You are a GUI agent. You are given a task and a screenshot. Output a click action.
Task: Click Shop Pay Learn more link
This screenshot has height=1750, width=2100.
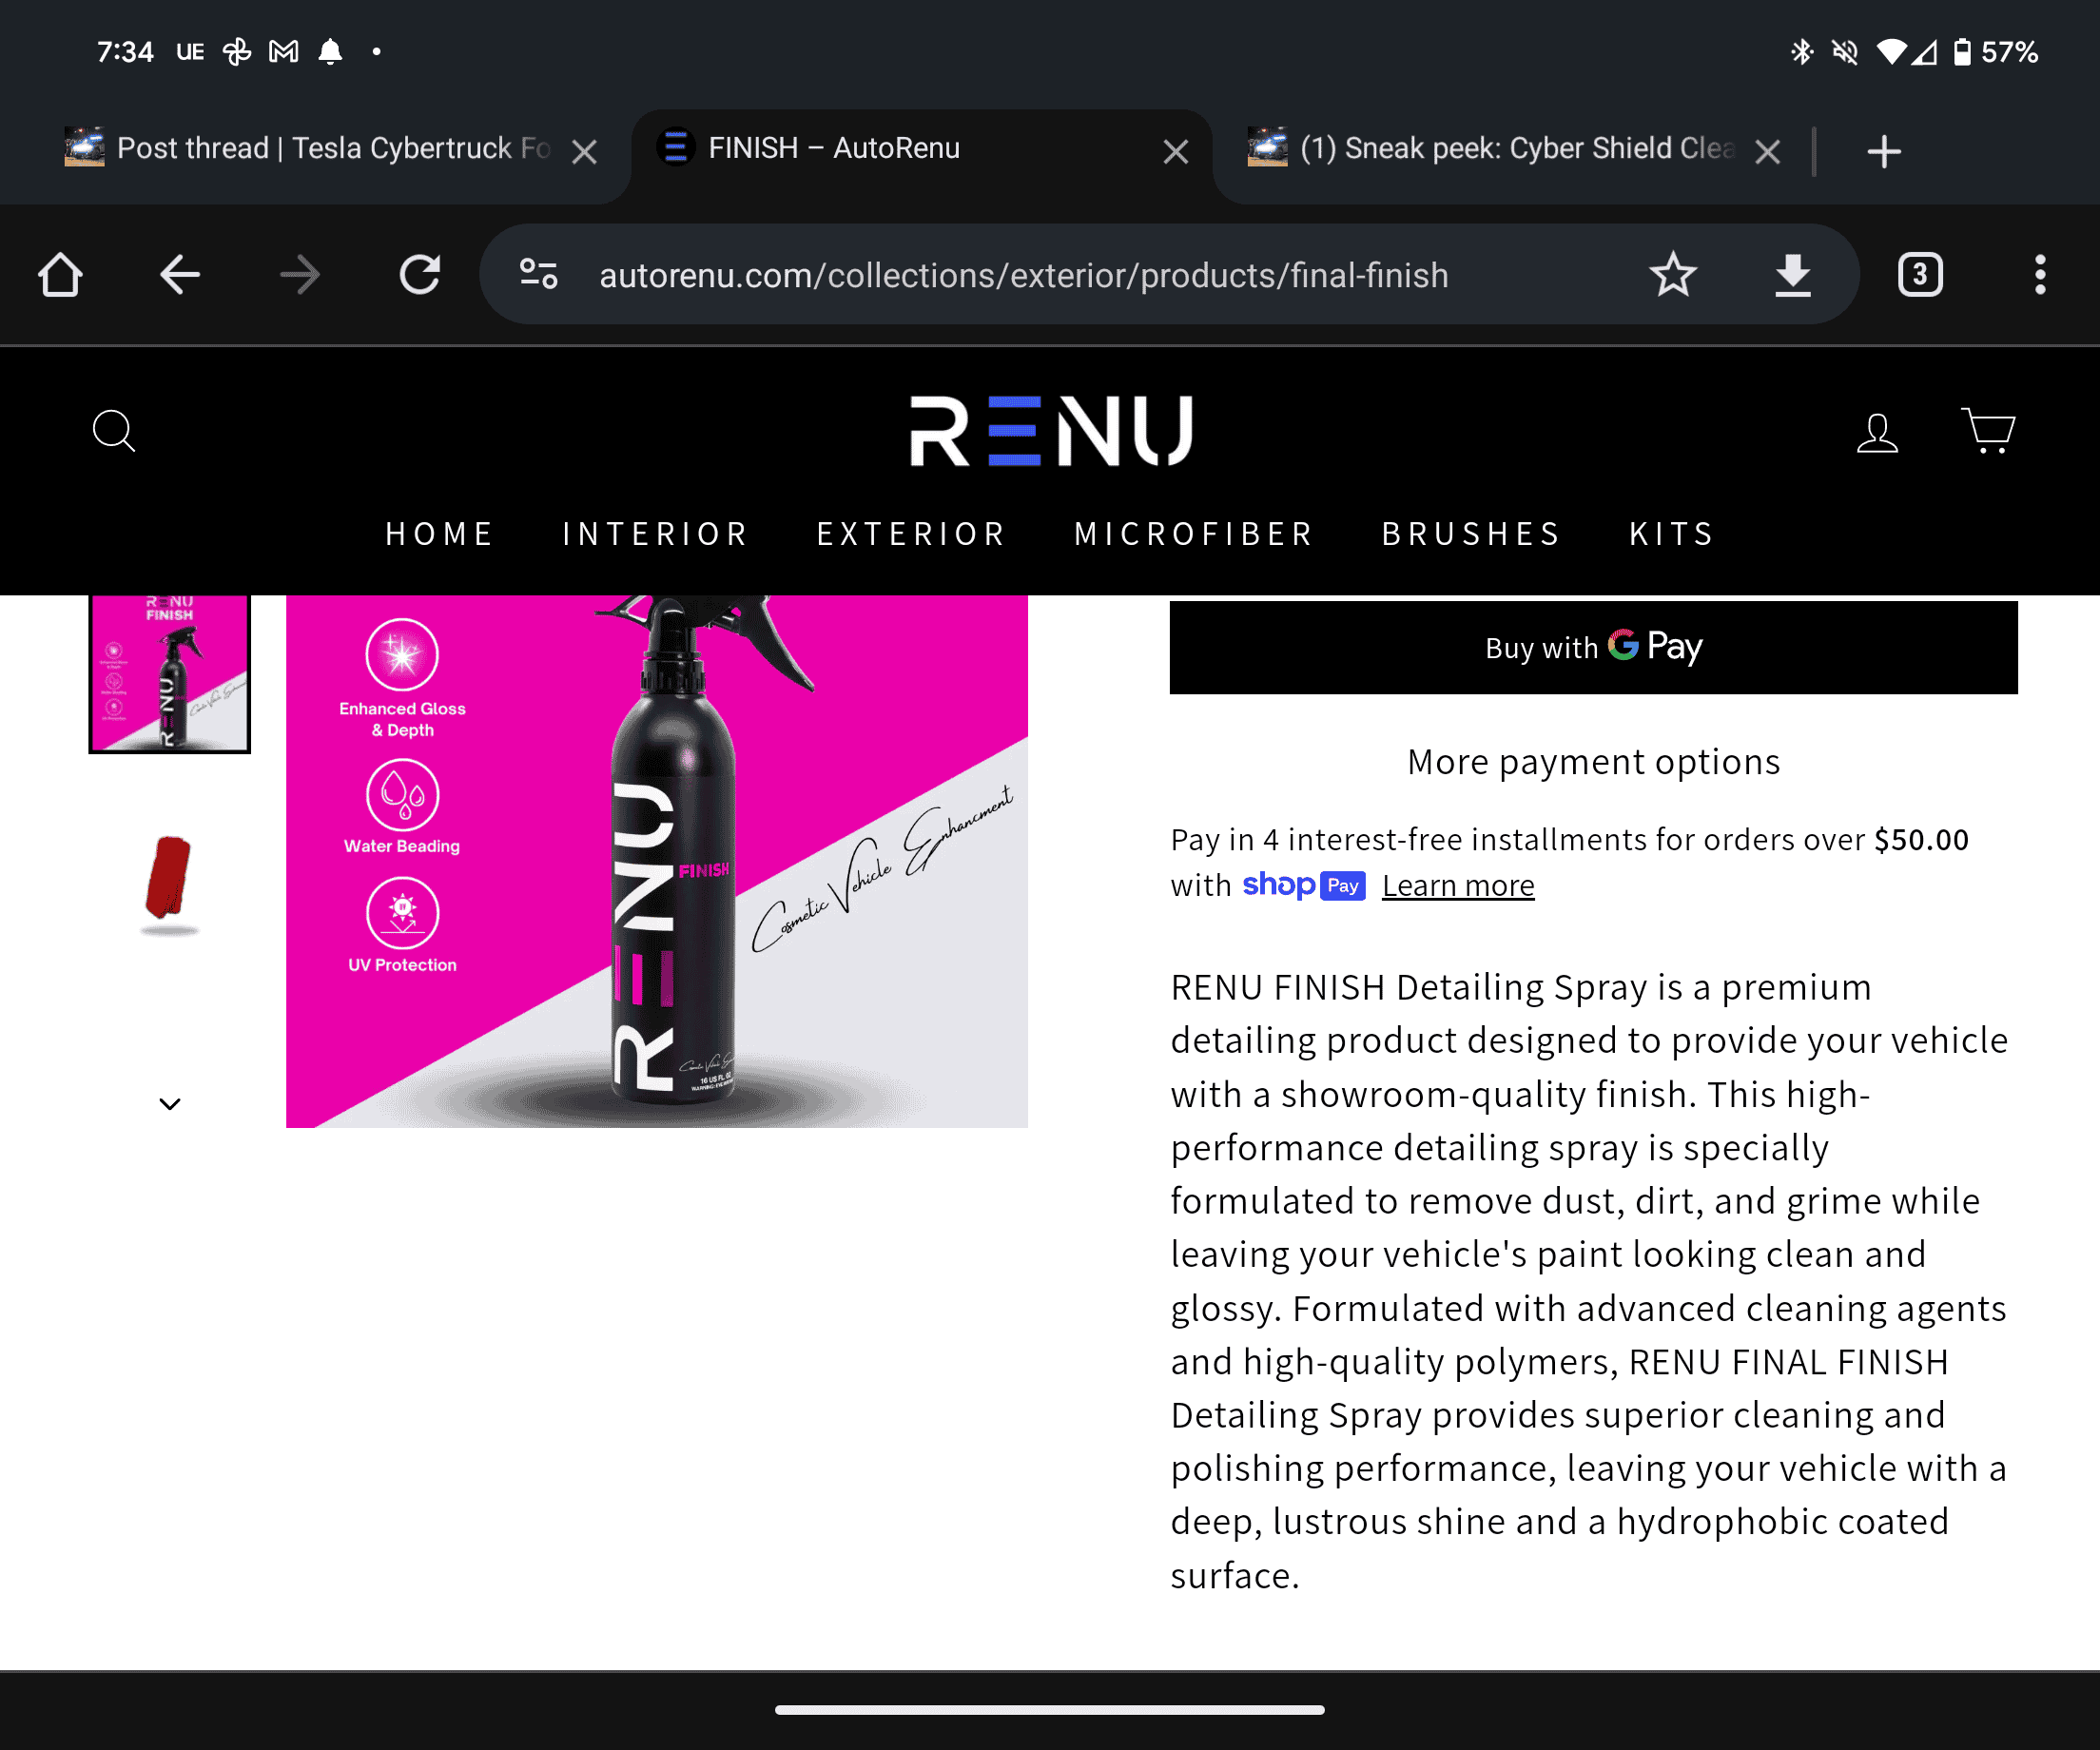1458,886
